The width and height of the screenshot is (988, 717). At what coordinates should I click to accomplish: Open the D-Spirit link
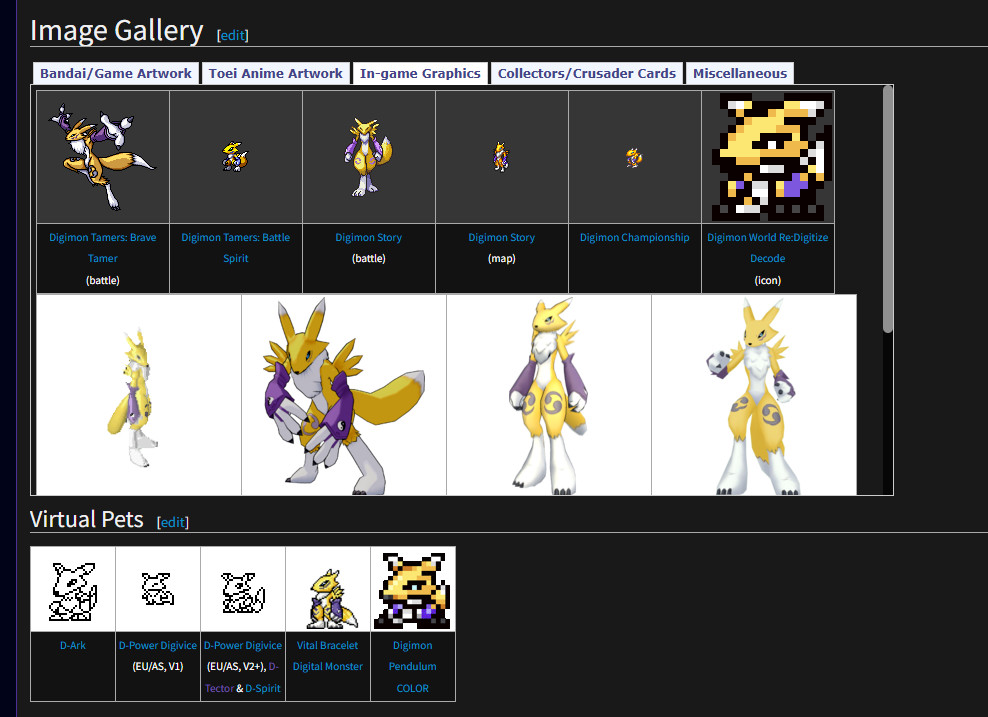point(263,689)
